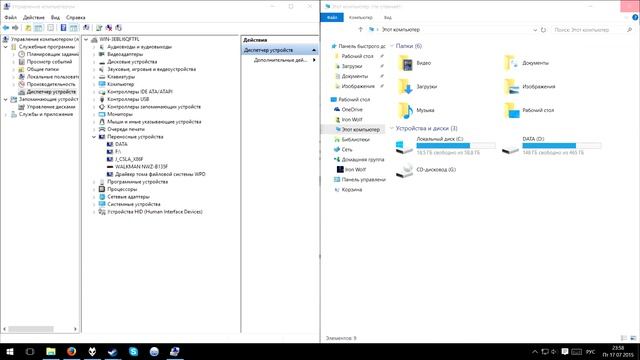Click the Local Disk (C:) usage bar
This screenshot has height=360, width=640.
click(456, 145)
